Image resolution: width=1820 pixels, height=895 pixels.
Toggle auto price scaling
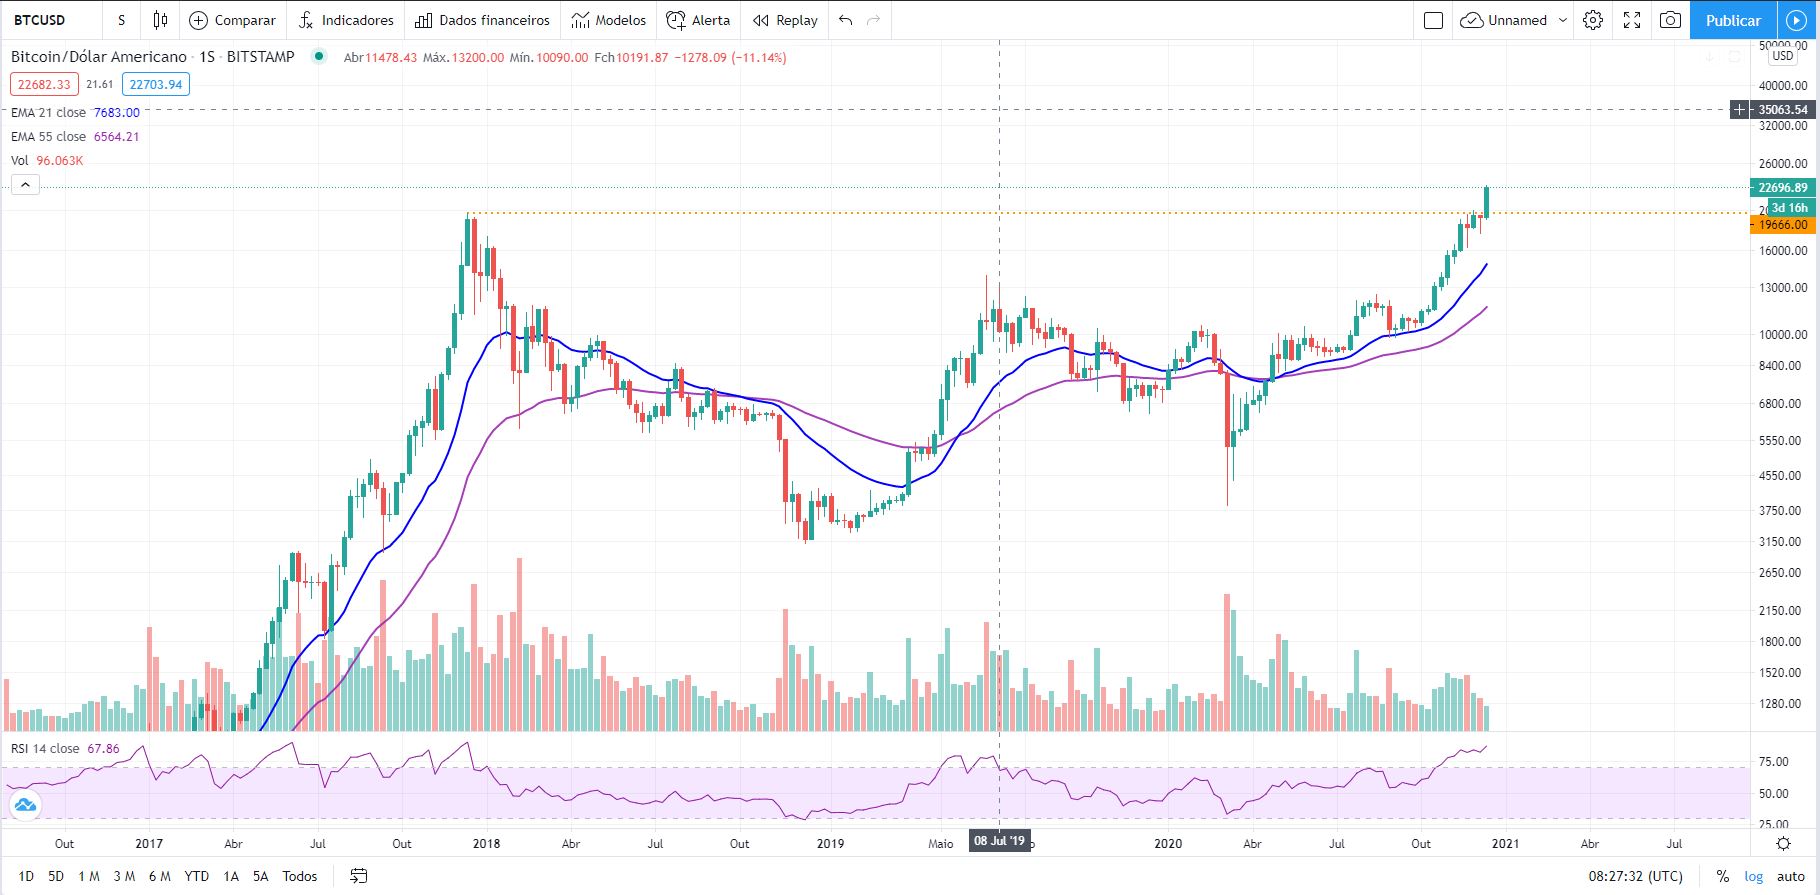(x=1790, y=876)
